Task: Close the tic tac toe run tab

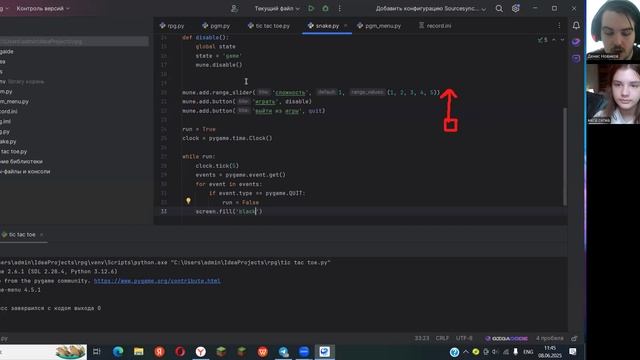Action: point(42,235)
